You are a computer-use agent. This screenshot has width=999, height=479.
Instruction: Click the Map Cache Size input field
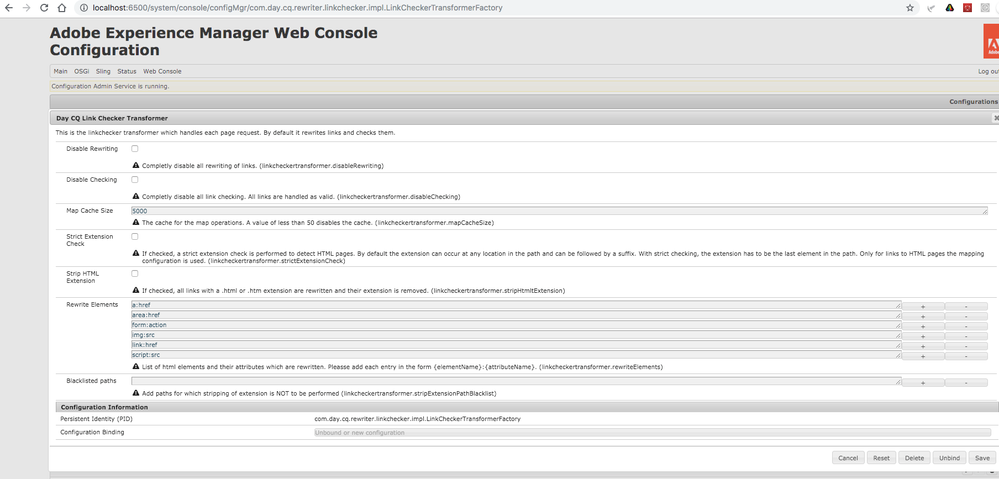pos(558,211)
